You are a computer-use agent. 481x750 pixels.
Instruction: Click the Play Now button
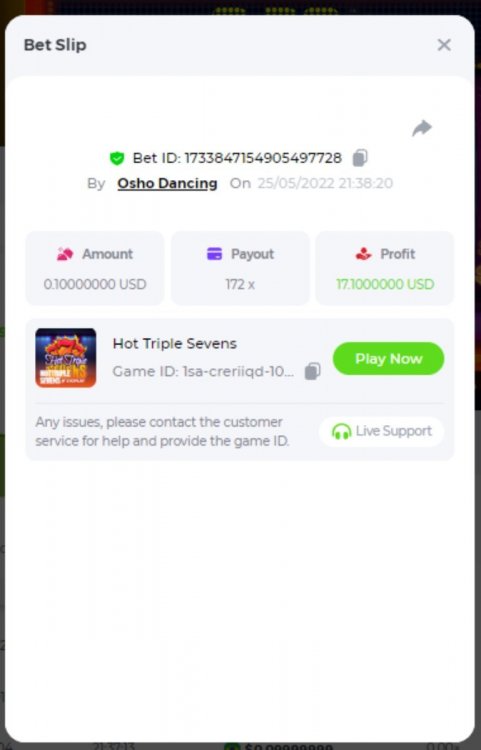(x=388, y=359)
